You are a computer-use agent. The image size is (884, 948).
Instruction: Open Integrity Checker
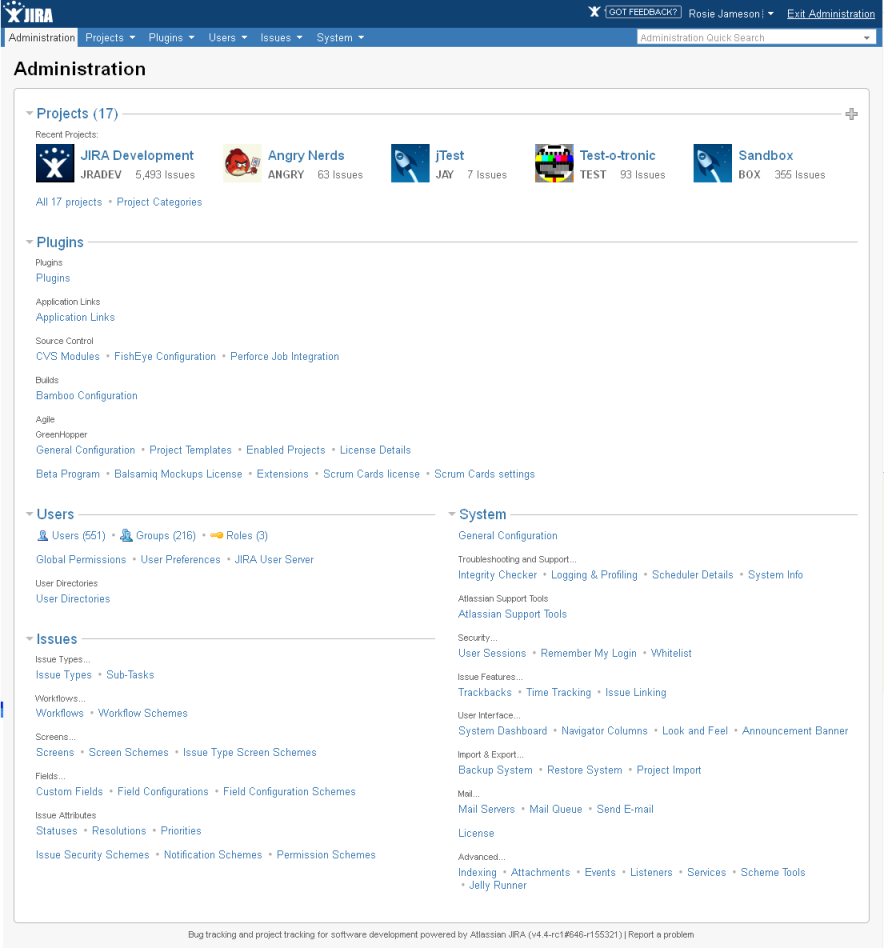point(497,574)
